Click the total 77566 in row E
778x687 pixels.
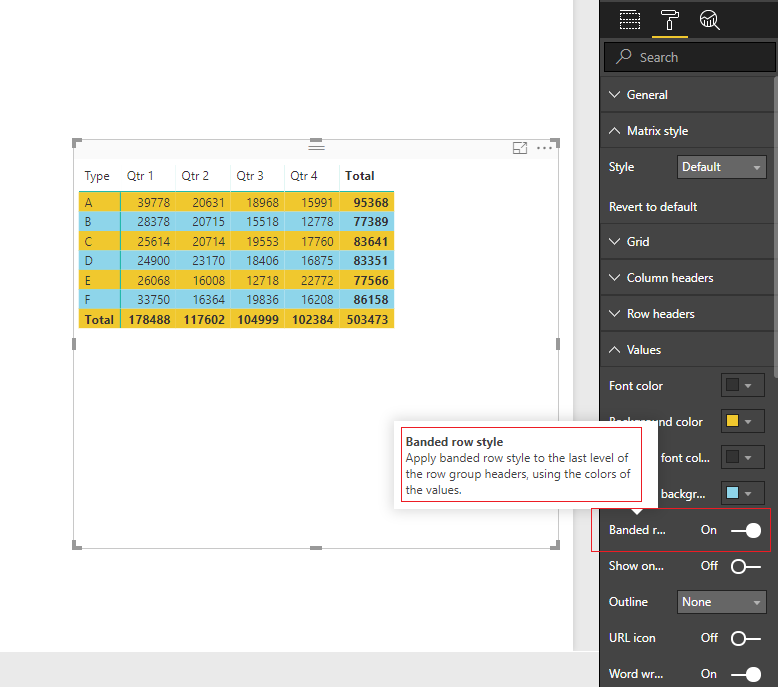point(371,280)
